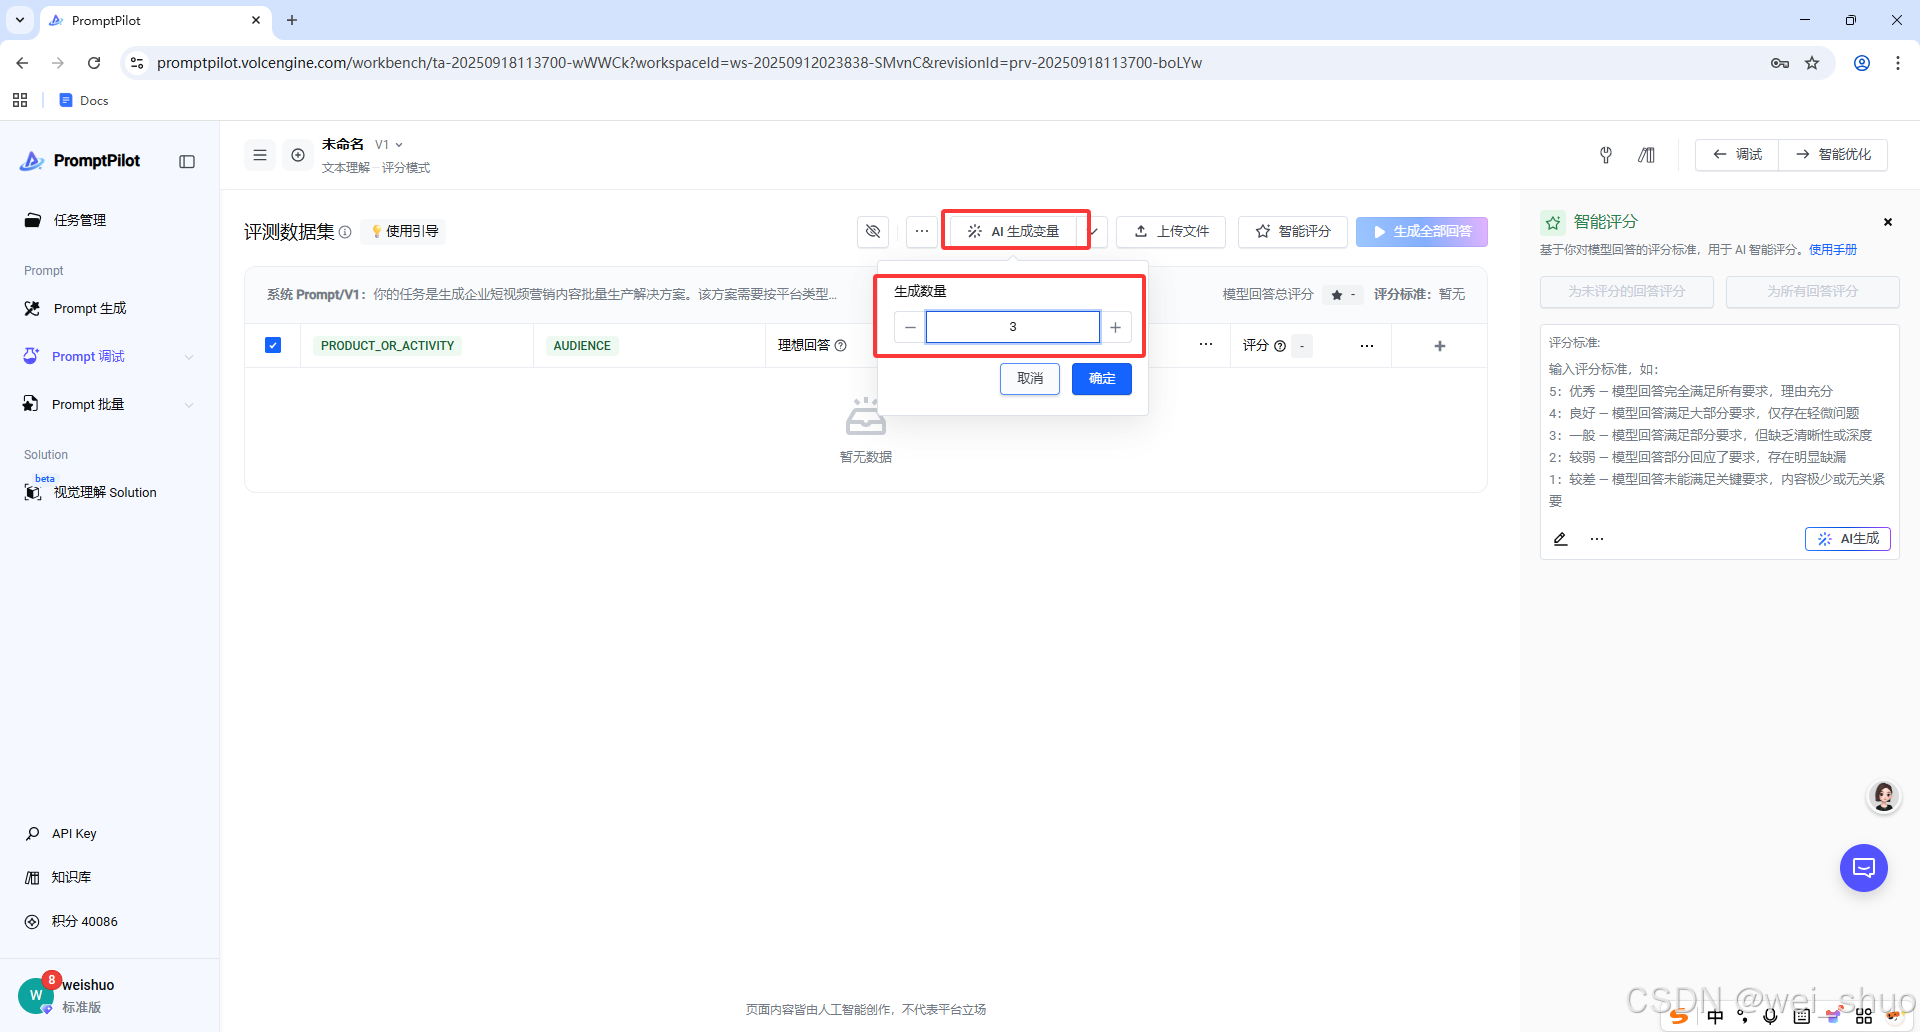
Task: Click the 上传文件 upload button
Action: [x=1171, y=231]
